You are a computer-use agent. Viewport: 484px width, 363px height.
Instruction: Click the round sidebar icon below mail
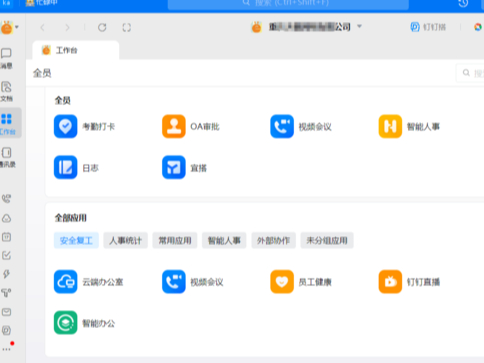[6, 330]
